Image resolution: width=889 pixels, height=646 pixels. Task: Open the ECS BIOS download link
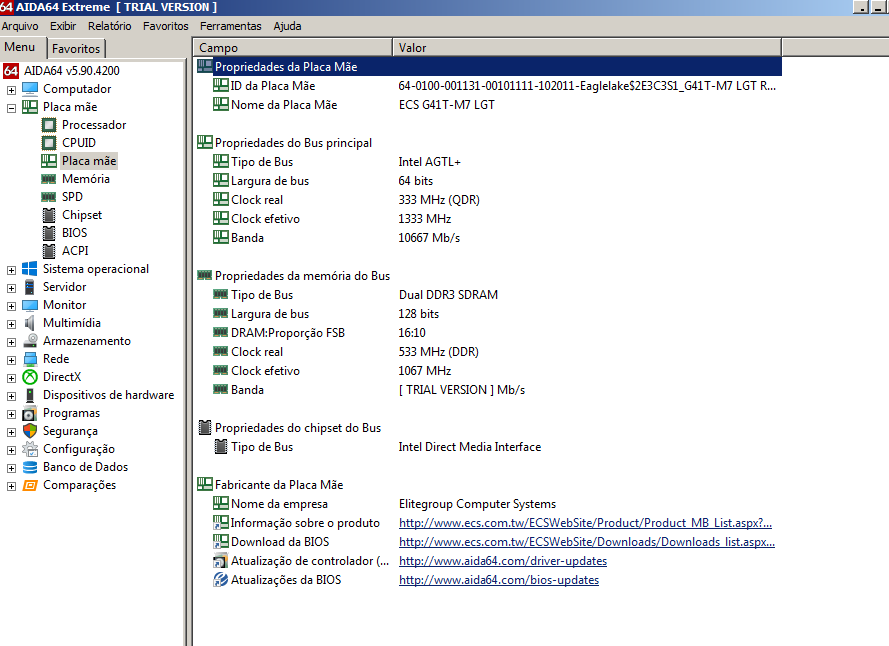(x=587, y=542)
